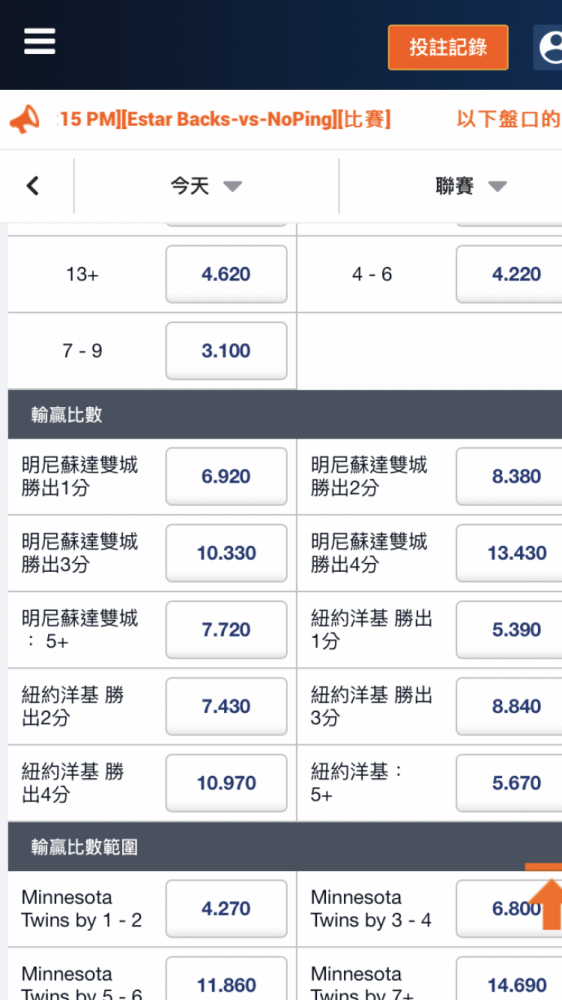Open the Estar Backs-vs-NoPing announcement text
The height and width of the screenshot is (1000, 562).
click(223, 119)
